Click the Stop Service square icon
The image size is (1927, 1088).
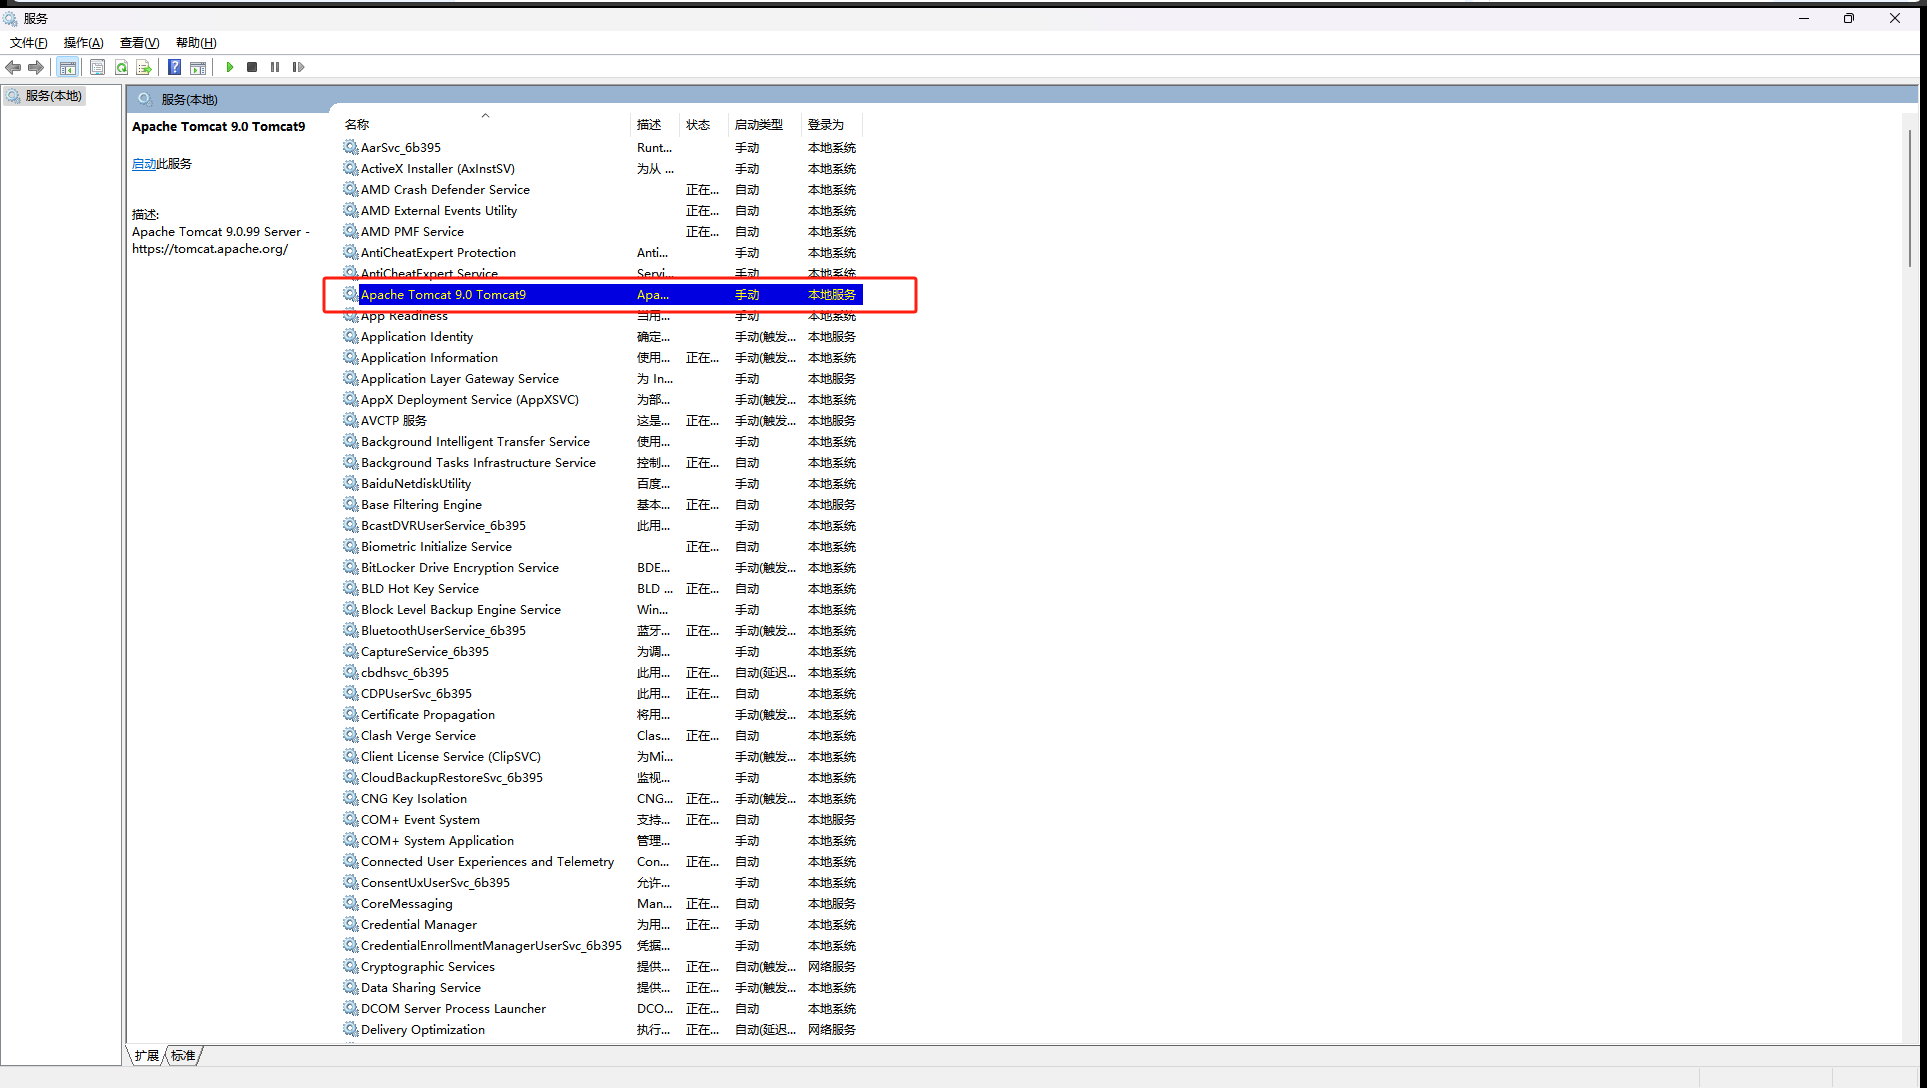pyautogui.click(x=252, y=67)
